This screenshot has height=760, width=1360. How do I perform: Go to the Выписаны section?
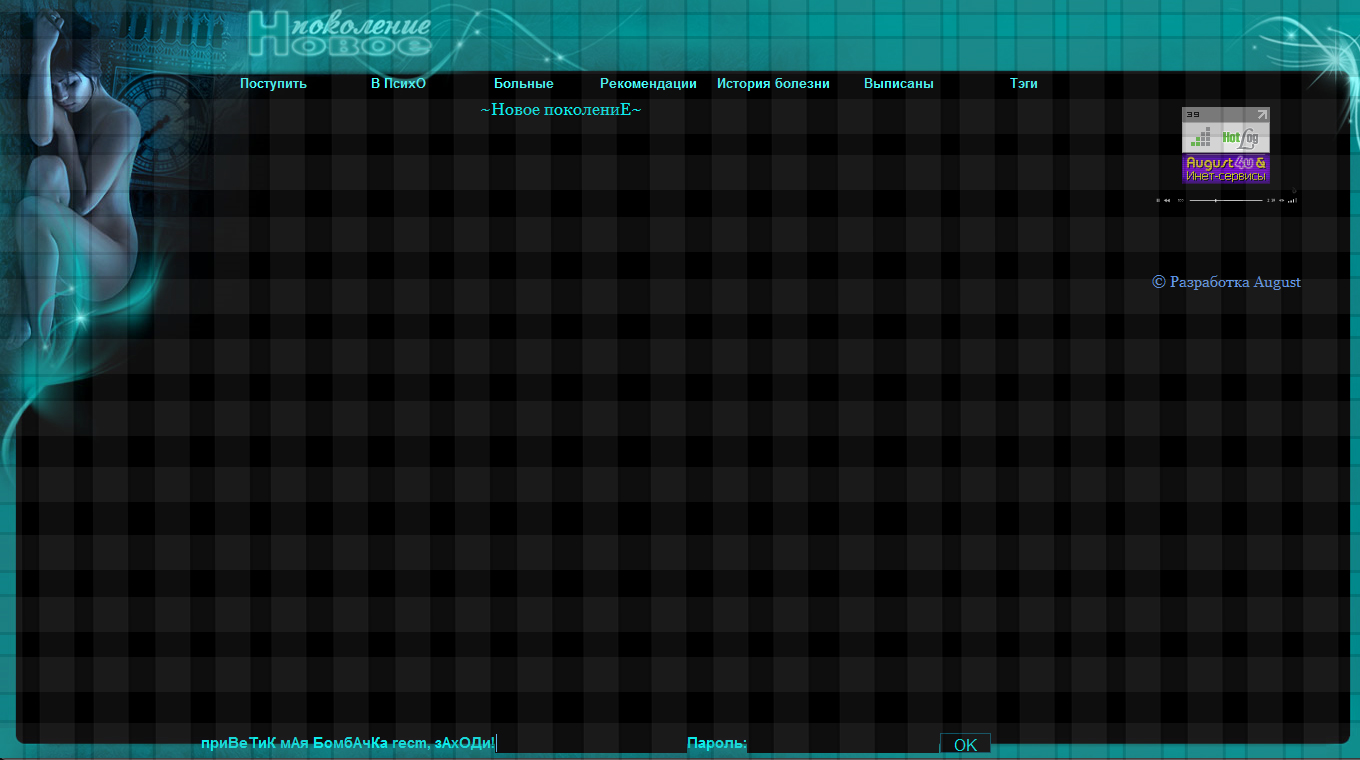pos(898,84)
